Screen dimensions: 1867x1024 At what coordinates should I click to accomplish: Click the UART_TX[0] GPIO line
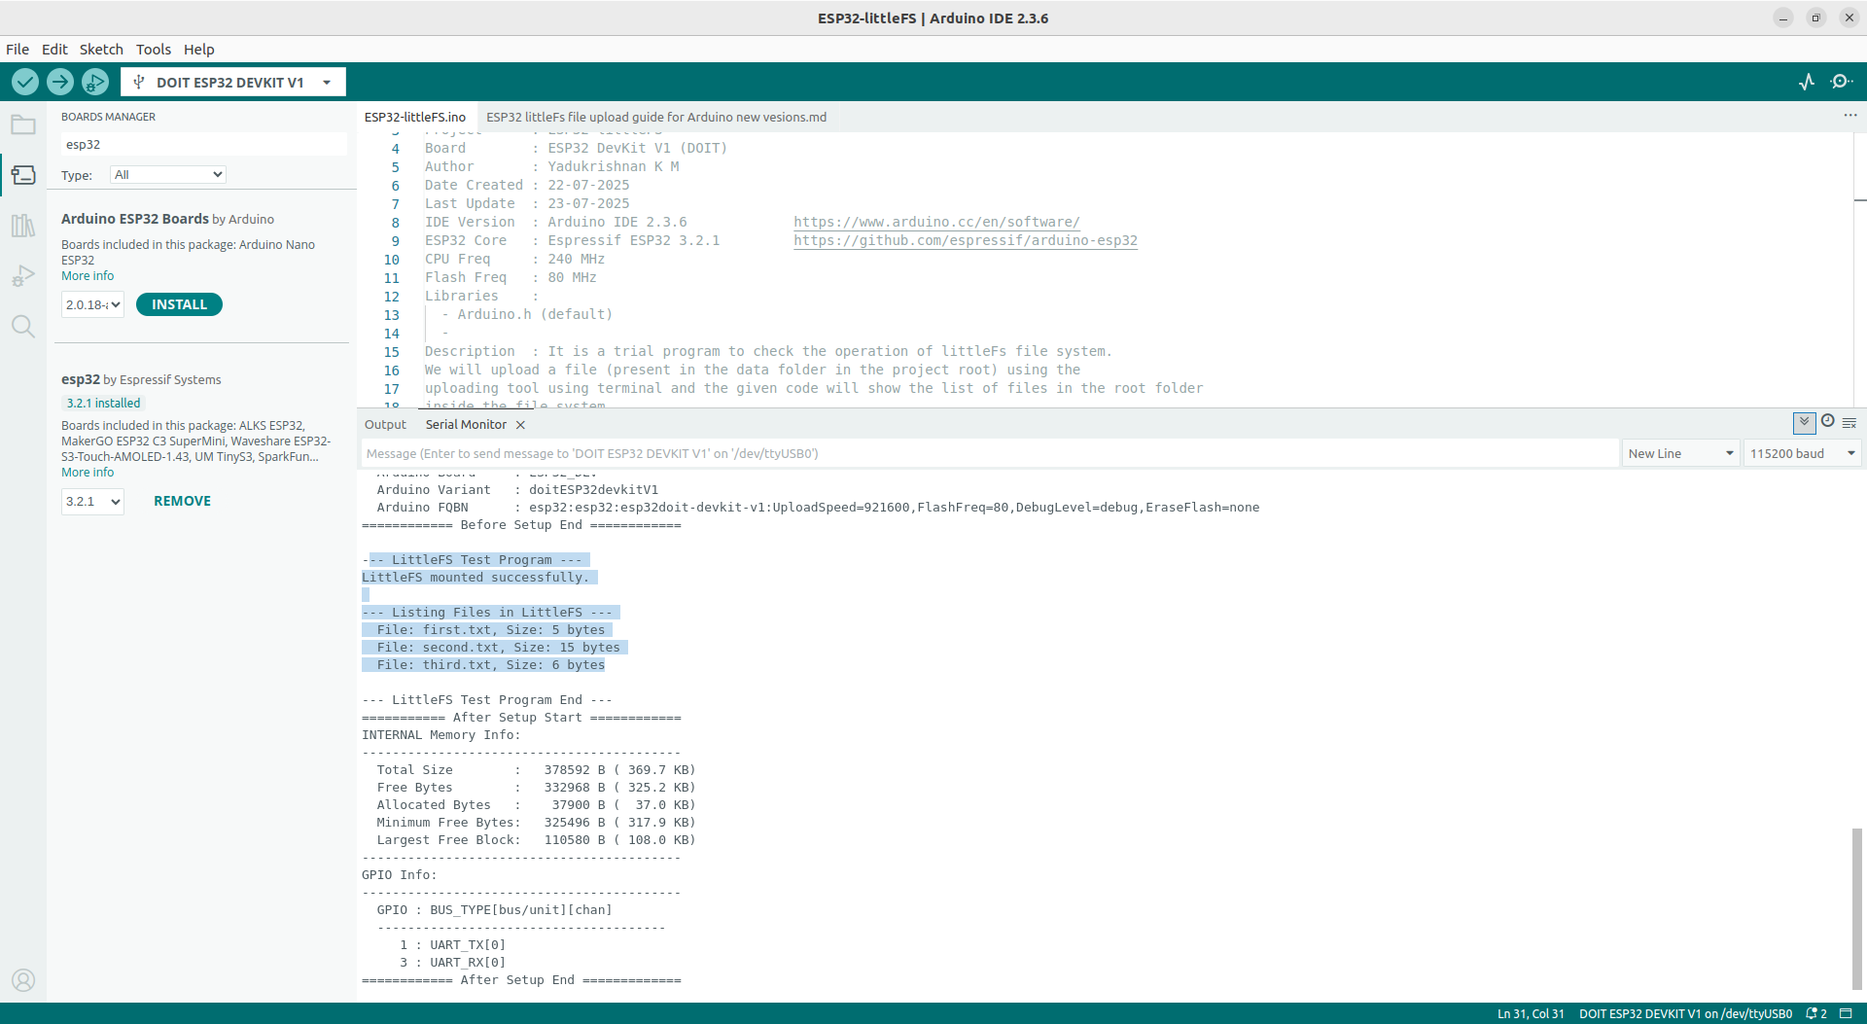(452, 945)
